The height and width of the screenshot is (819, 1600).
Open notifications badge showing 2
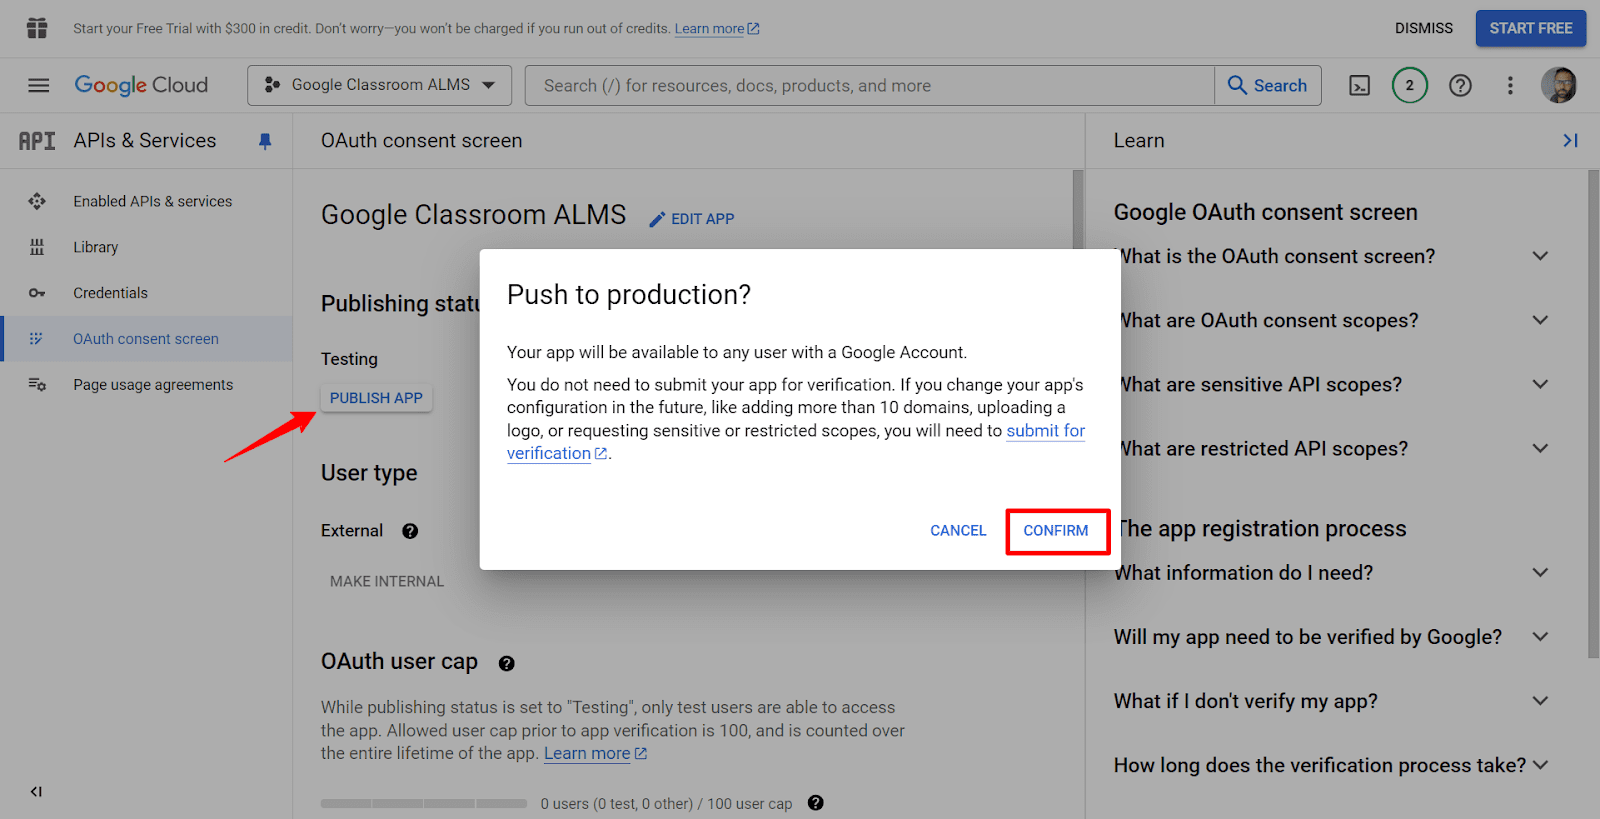coord(1410,85)
